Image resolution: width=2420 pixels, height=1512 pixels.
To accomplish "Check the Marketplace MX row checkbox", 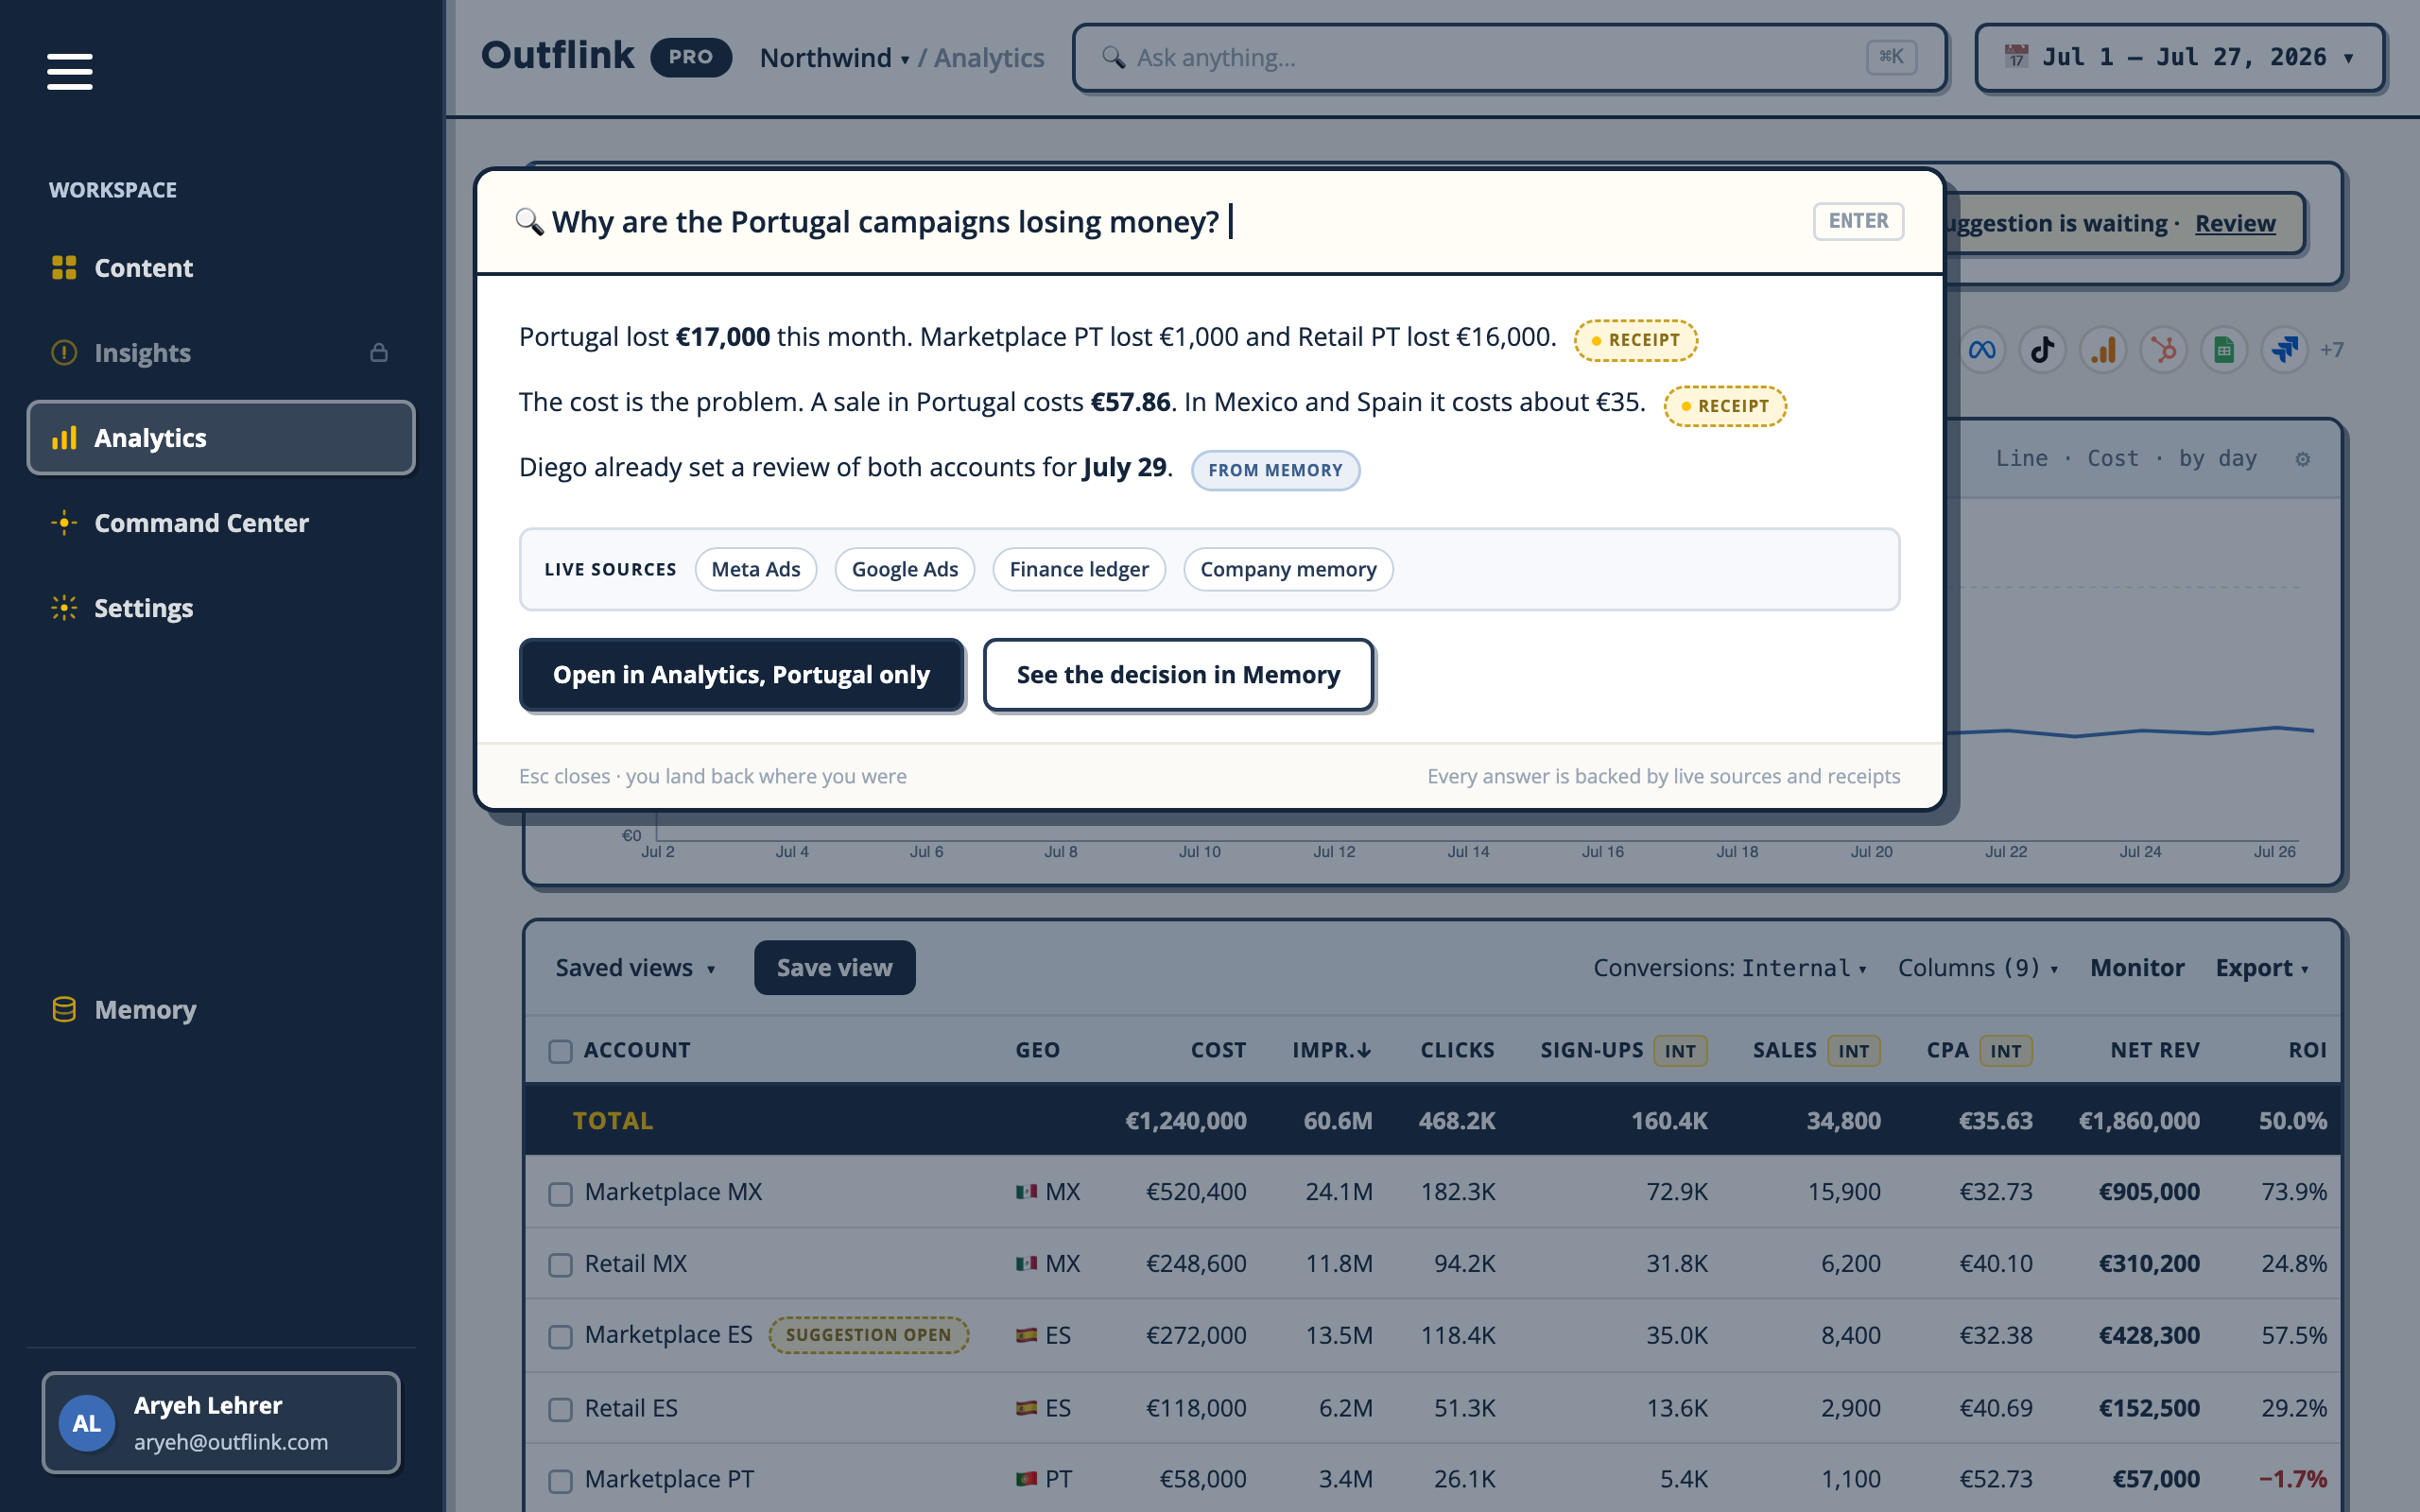I will click(560, 1194).
